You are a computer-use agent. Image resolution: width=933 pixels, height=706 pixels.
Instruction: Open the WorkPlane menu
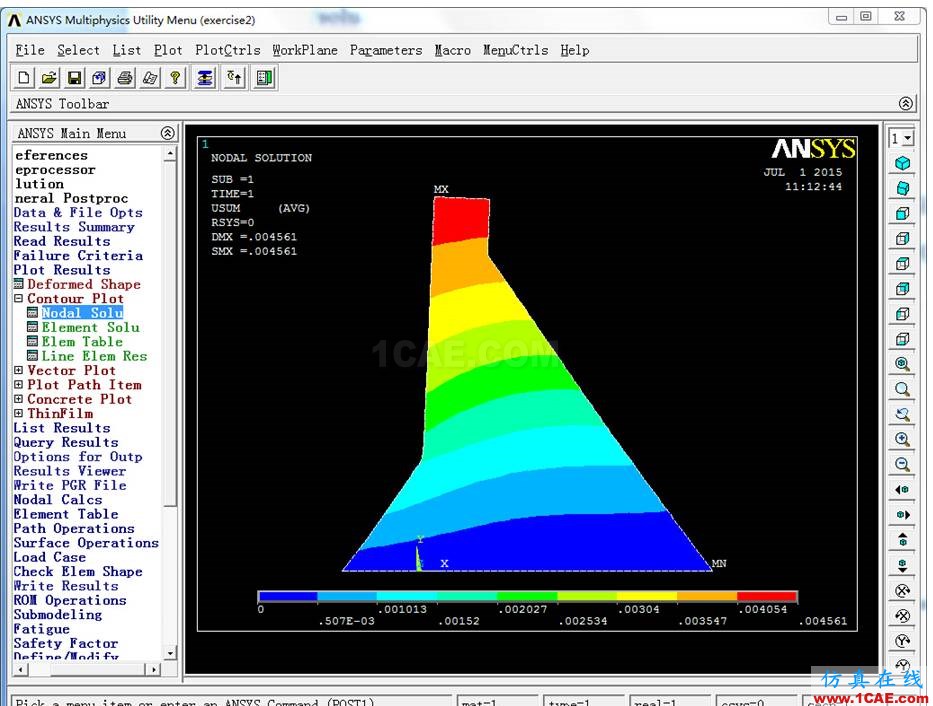(305, 51)
